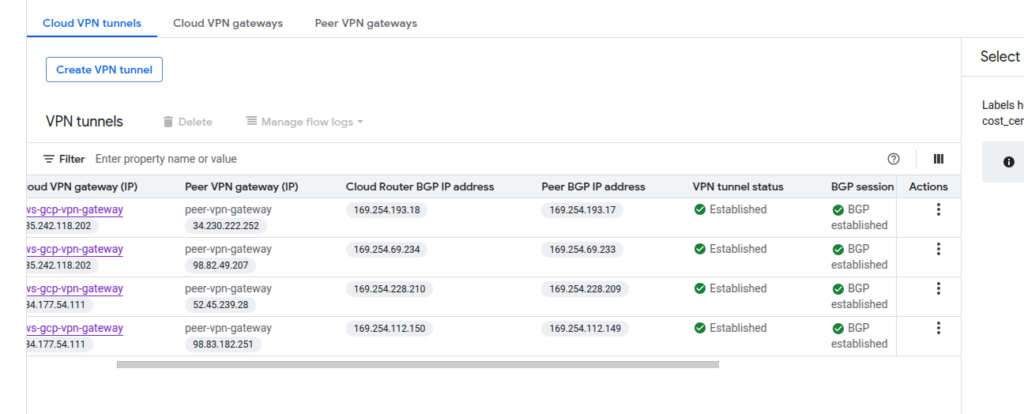
Task: Click the filter help question mark icon
Action: coord(893,159)
